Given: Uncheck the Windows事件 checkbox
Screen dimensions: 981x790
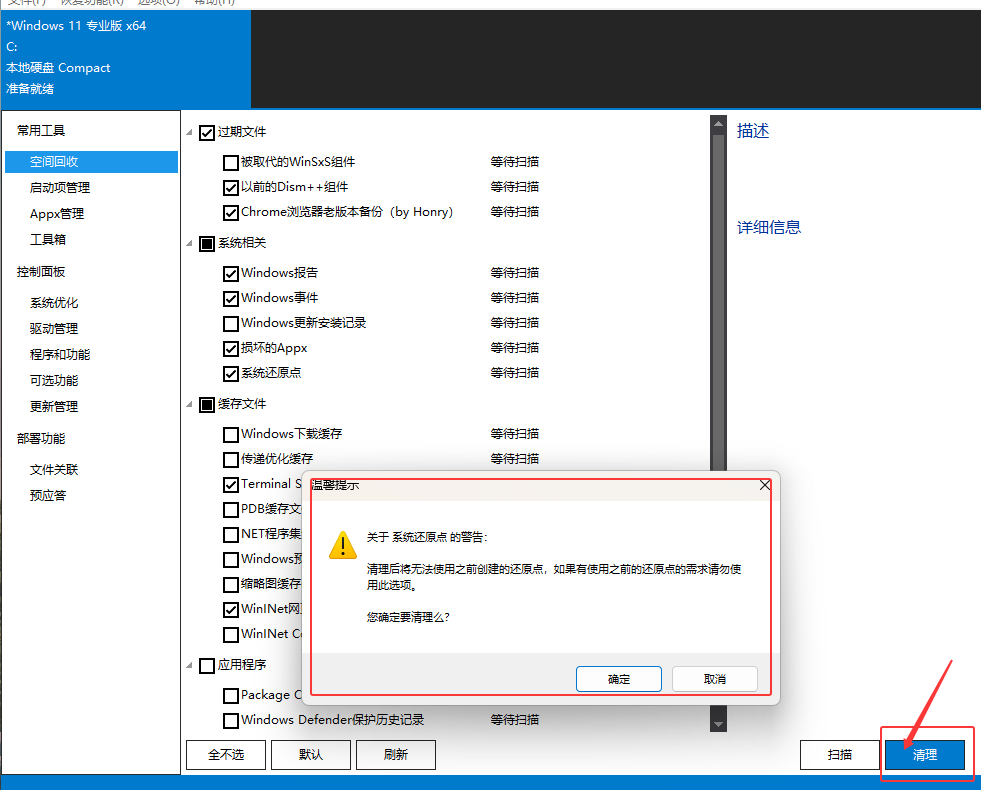Looking at the screenshot, I should pyautogui.click(x=231, y=298).
